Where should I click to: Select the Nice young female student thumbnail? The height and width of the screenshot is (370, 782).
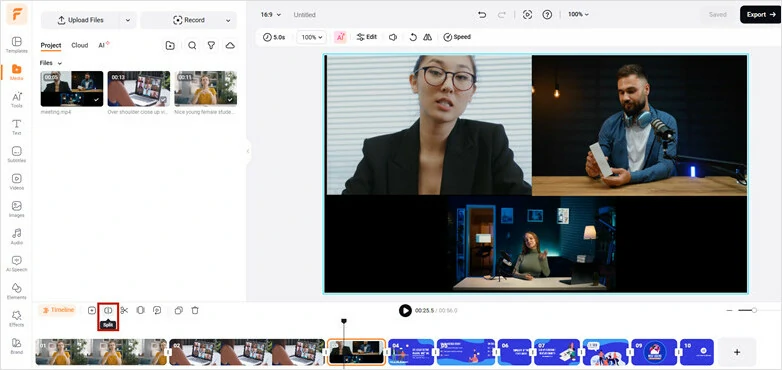[x=205, y=89]
